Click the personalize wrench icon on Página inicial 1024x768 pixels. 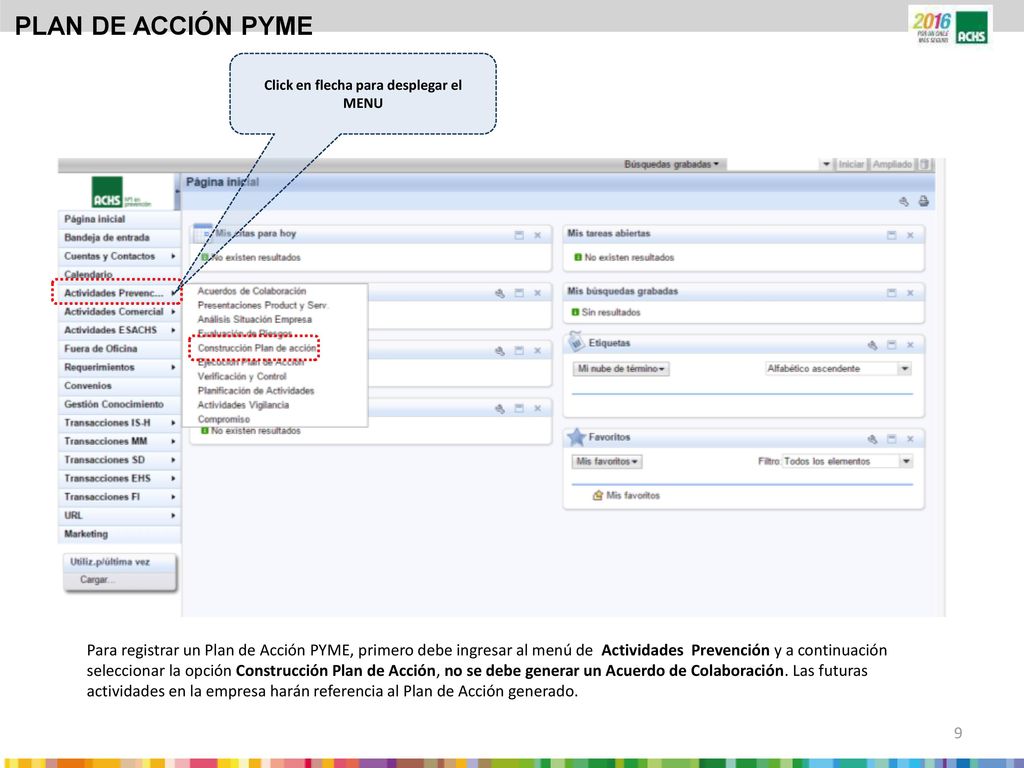(904, 201)
